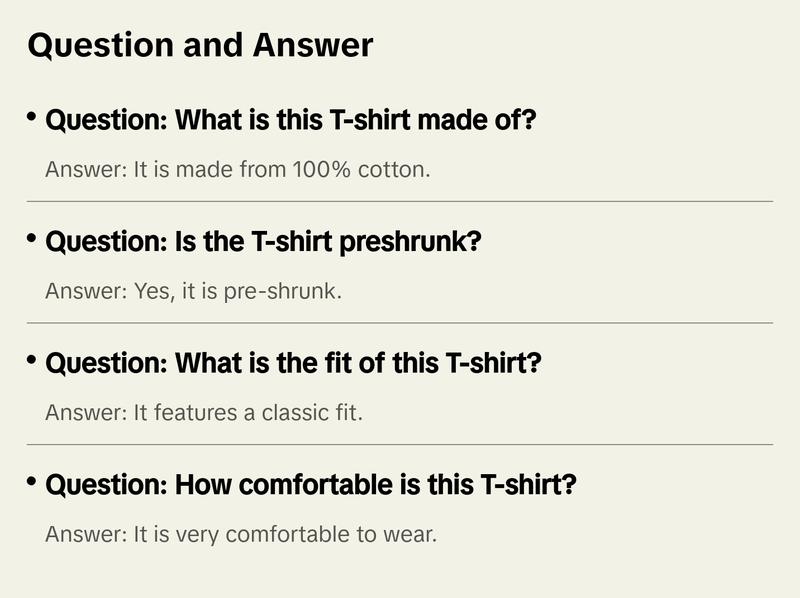
Task: Open the question about T-shirt fit
Action: (x=293, y=363)
